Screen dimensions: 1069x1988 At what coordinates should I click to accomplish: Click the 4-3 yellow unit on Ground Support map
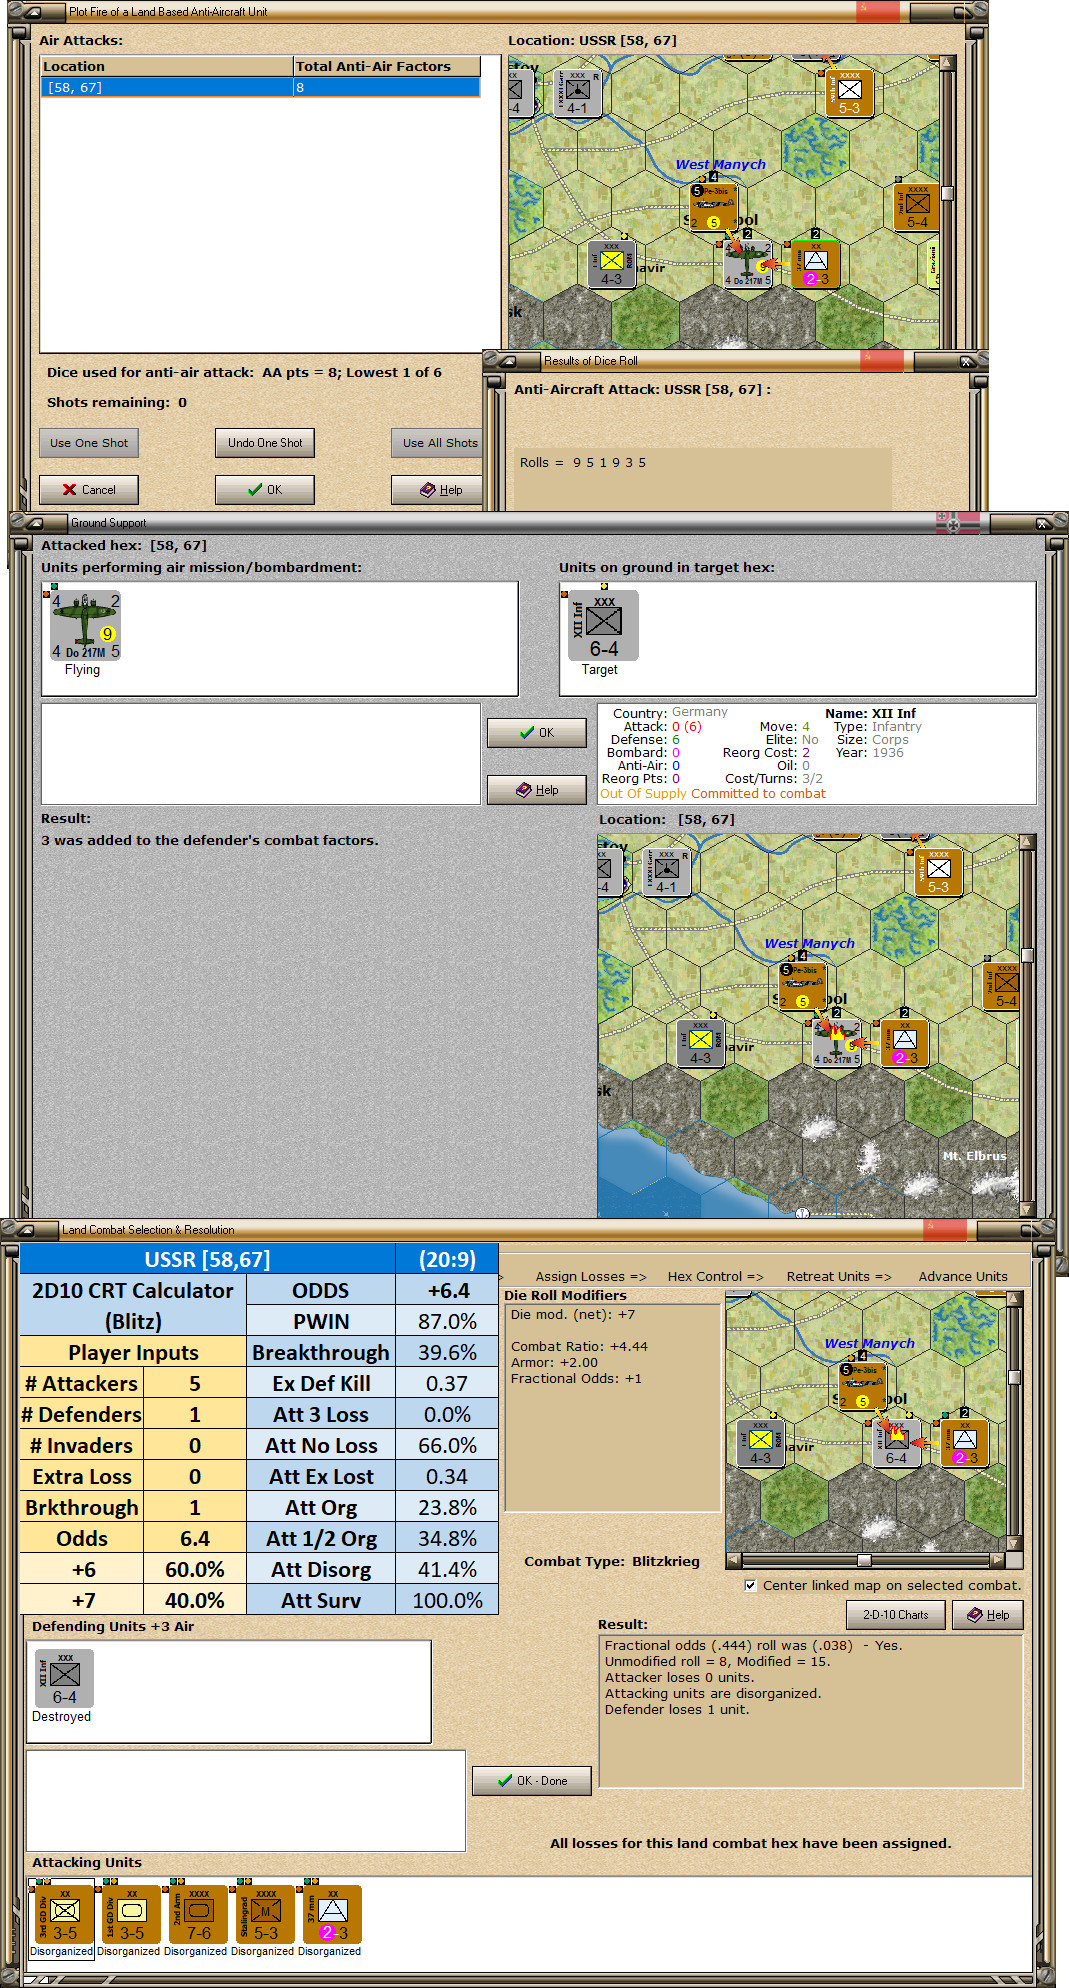pyautogui.click(x=700, y=1044)
